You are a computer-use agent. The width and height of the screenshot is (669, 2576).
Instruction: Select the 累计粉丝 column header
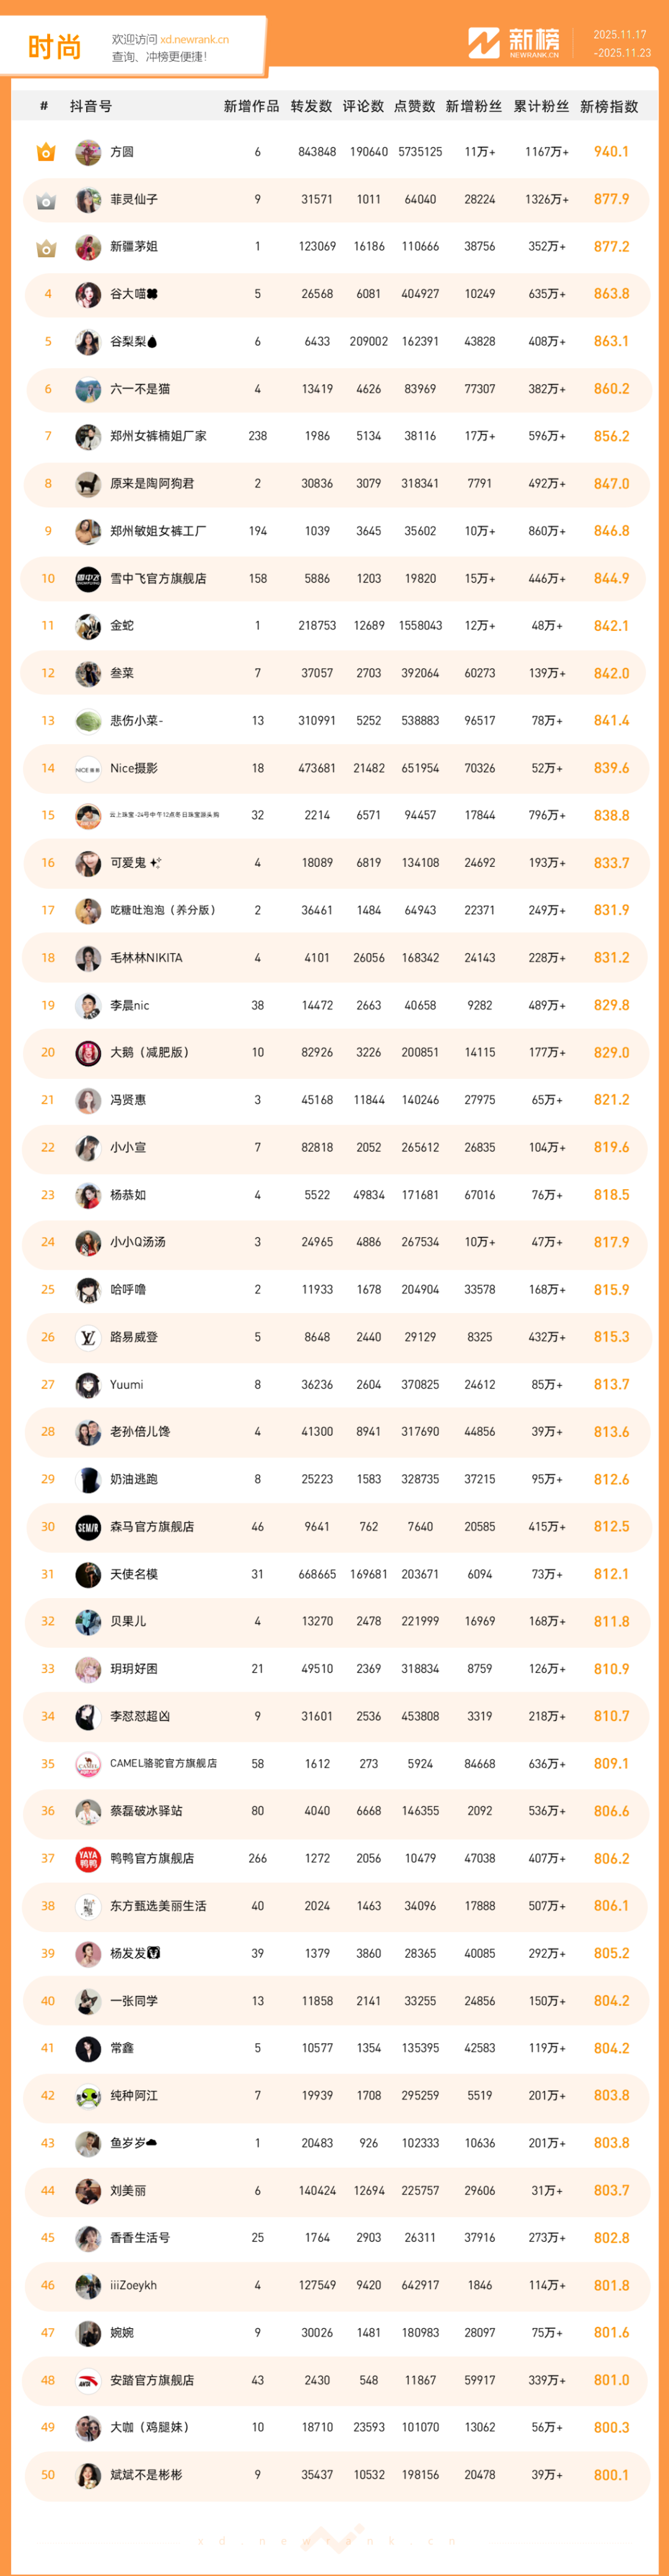point(541,106)
